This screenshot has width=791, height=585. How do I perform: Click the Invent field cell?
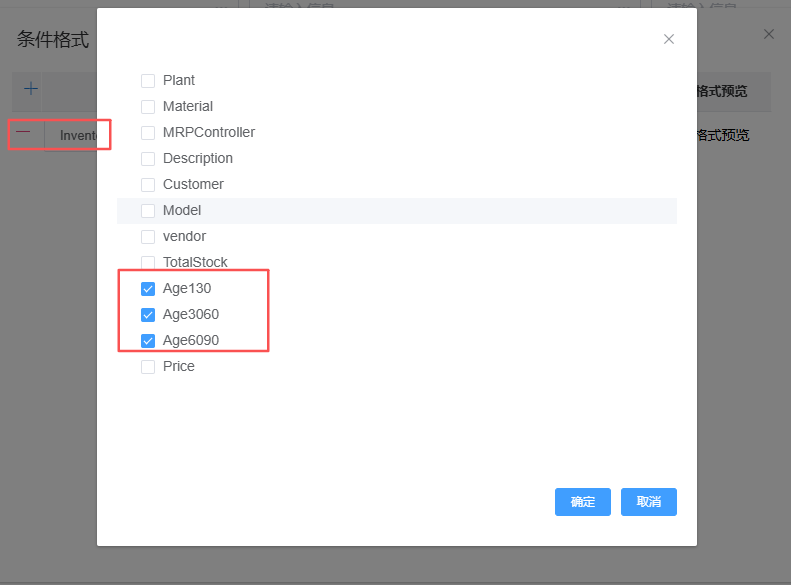[x=78, y=136]
